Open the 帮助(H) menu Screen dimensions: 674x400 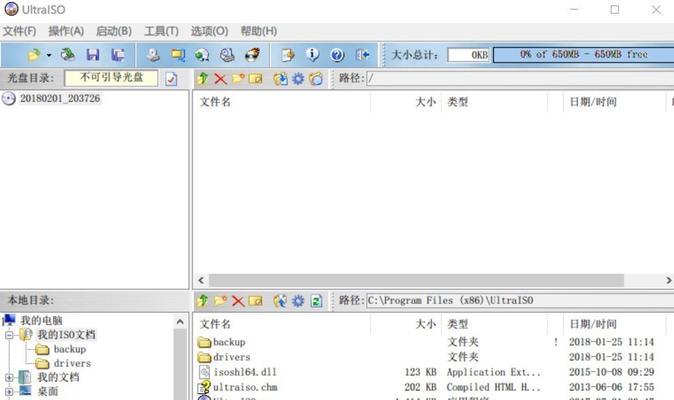(258, 31)
